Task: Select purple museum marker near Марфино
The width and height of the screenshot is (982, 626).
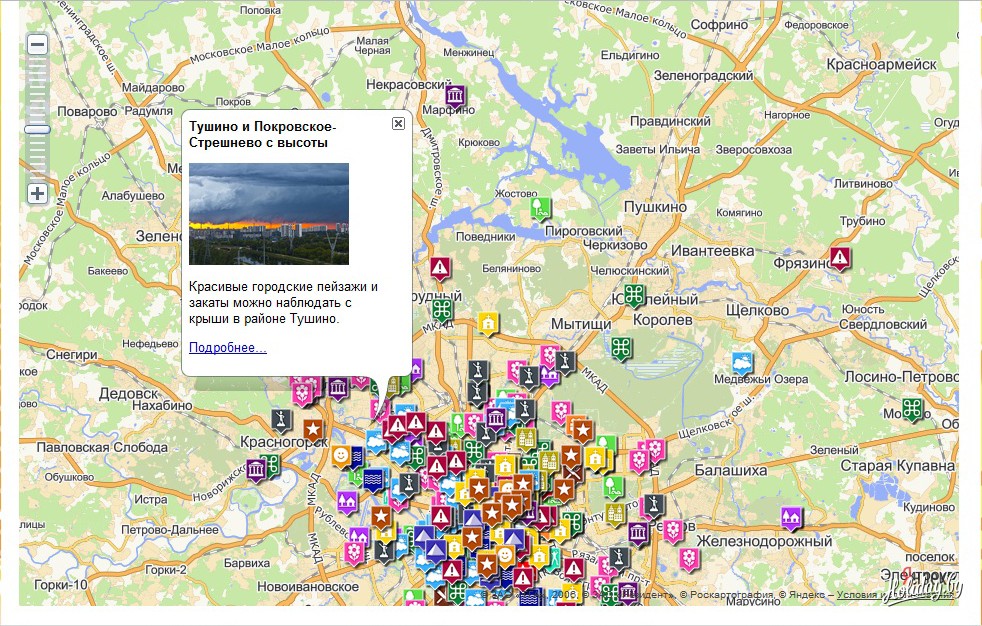Action: pos(456,96)
